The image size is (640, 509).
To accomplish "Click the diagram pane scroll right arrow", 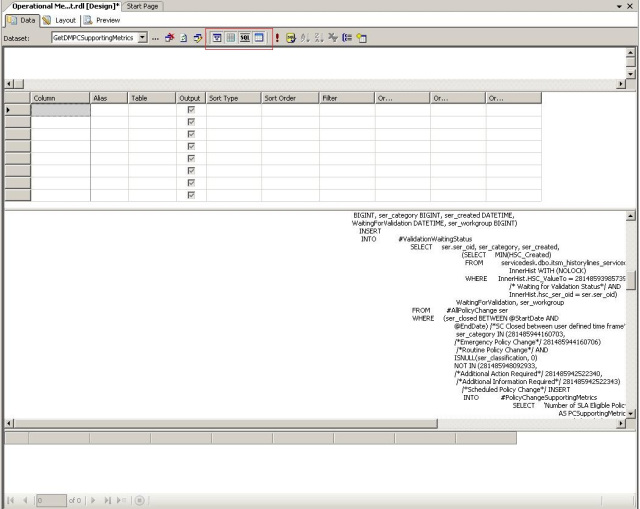I will point(621,84).
